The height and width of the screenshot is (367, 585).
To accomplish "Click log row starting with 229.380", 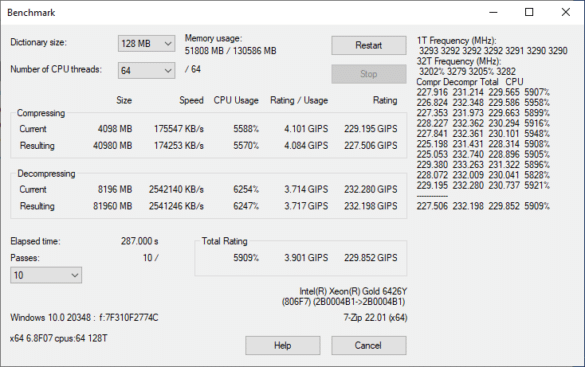I will (483, 164).
